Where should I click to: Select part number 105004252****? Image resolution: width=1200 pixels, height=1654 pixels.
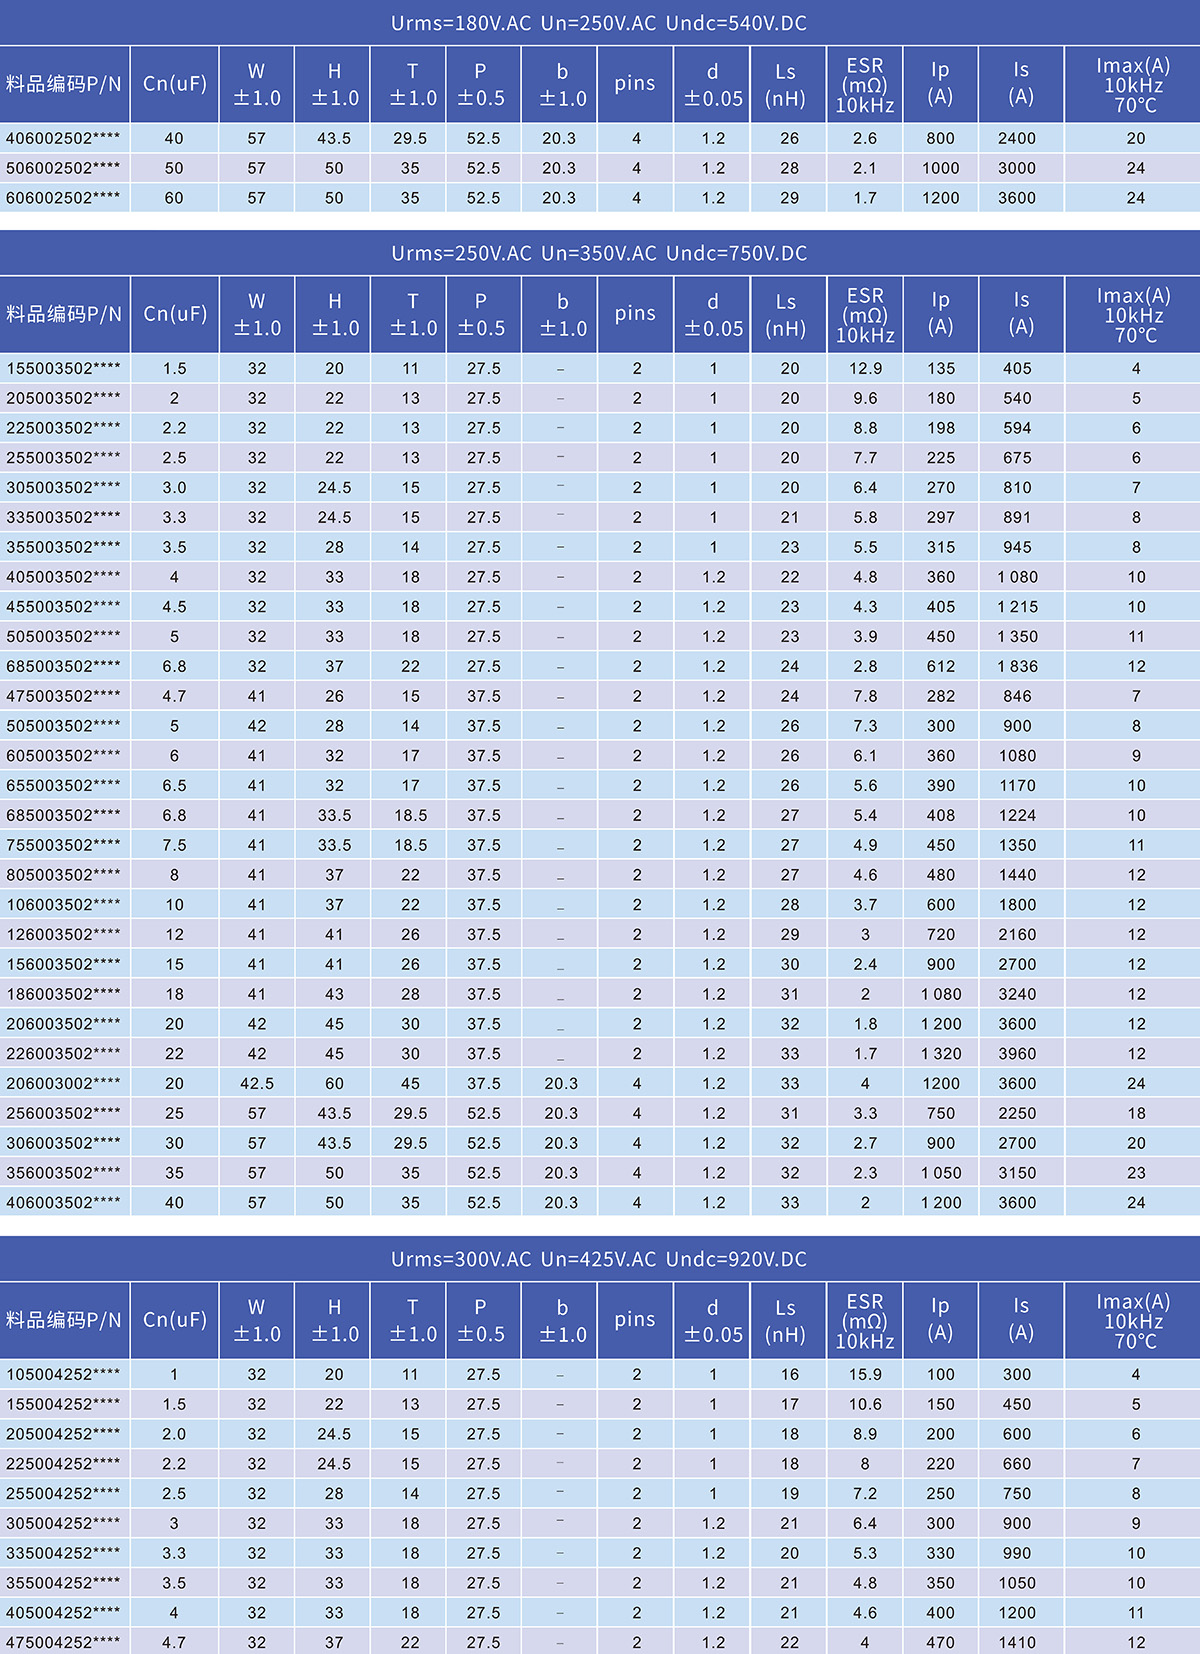[x=63, y=1375]
